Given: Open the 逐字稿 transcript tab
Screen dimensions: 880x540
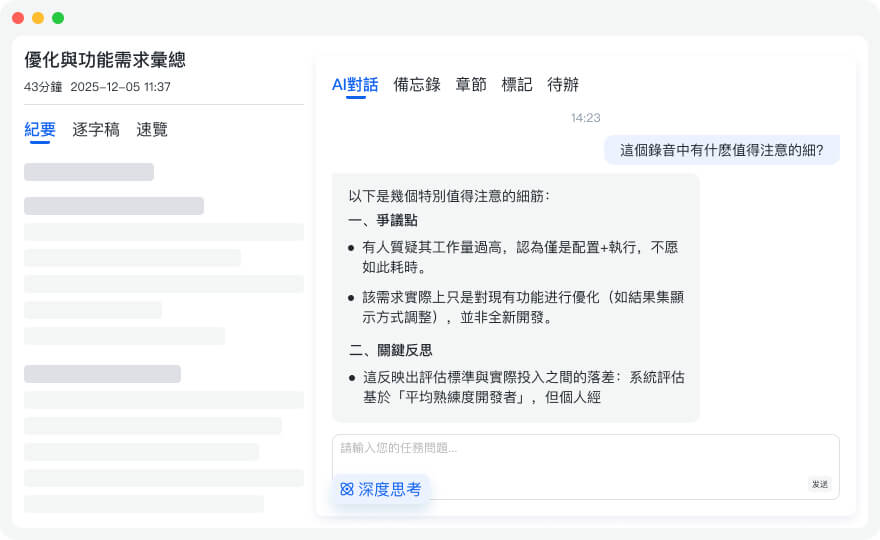Looking at the screenshot, I should pos(96,129).
